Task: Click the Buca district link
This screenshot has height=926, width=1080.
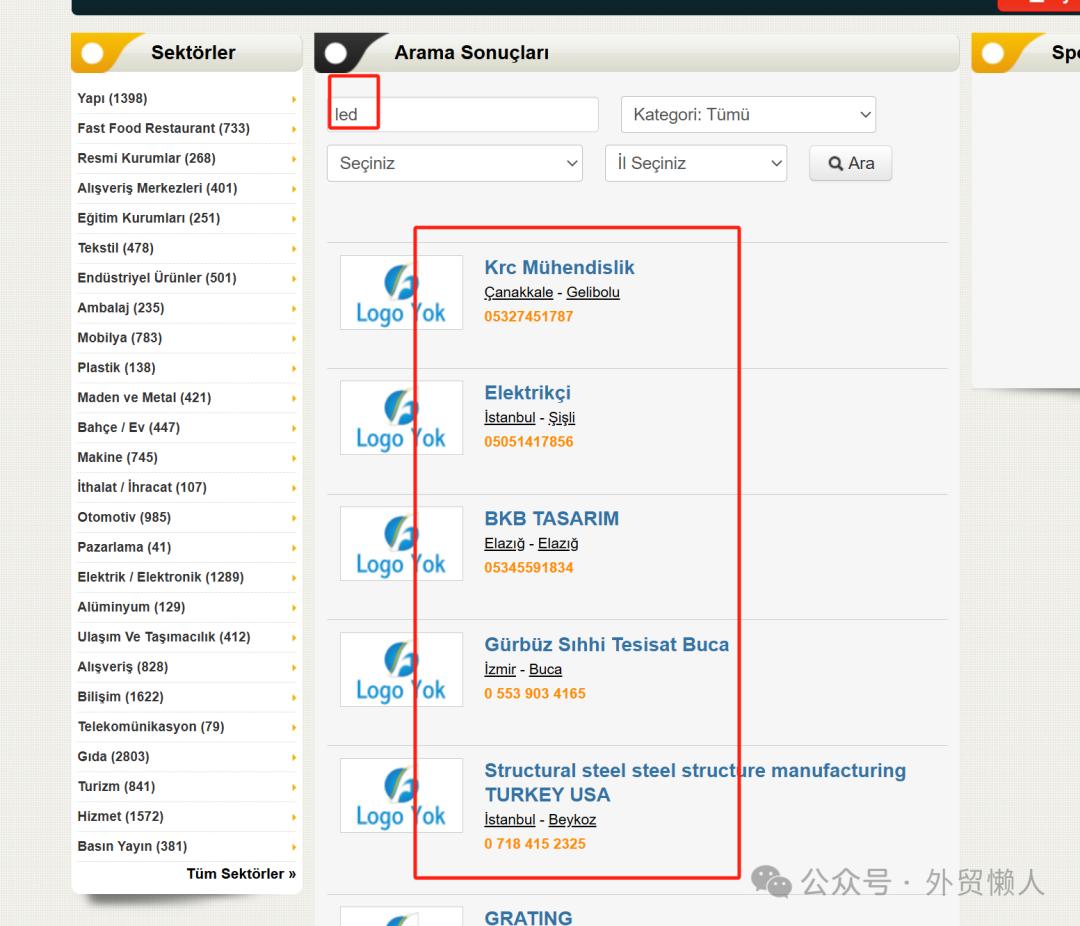Action: pyautogui.click(x=546, y=669)
